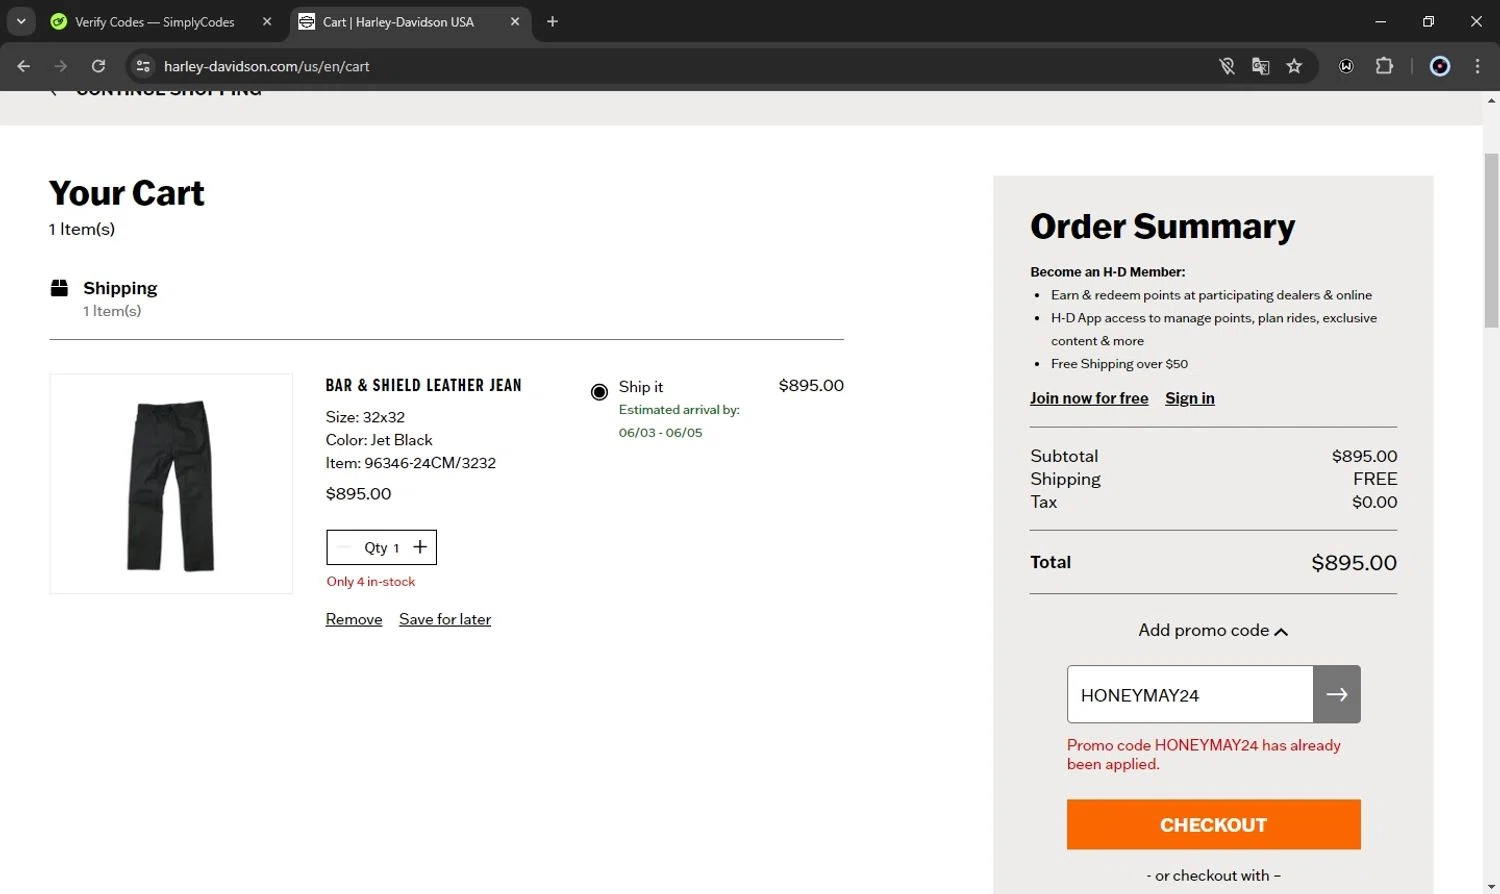The height and width of the screenshot is (894, 1500).
Task: Click the Shipping box icon
Action: click(59, 288)
